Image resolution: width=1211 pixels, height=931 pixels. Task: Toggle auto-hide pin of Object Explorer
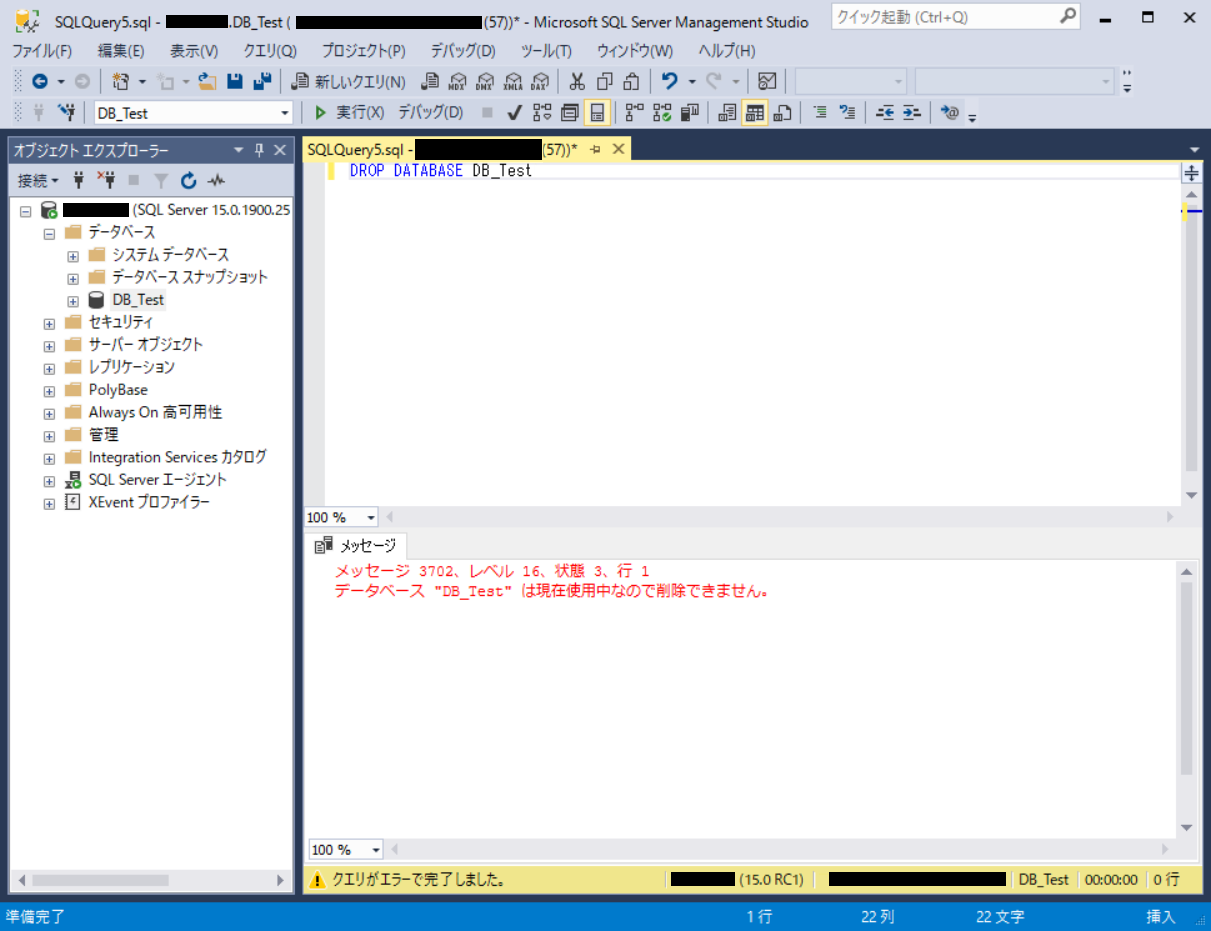tap(259, 150)
